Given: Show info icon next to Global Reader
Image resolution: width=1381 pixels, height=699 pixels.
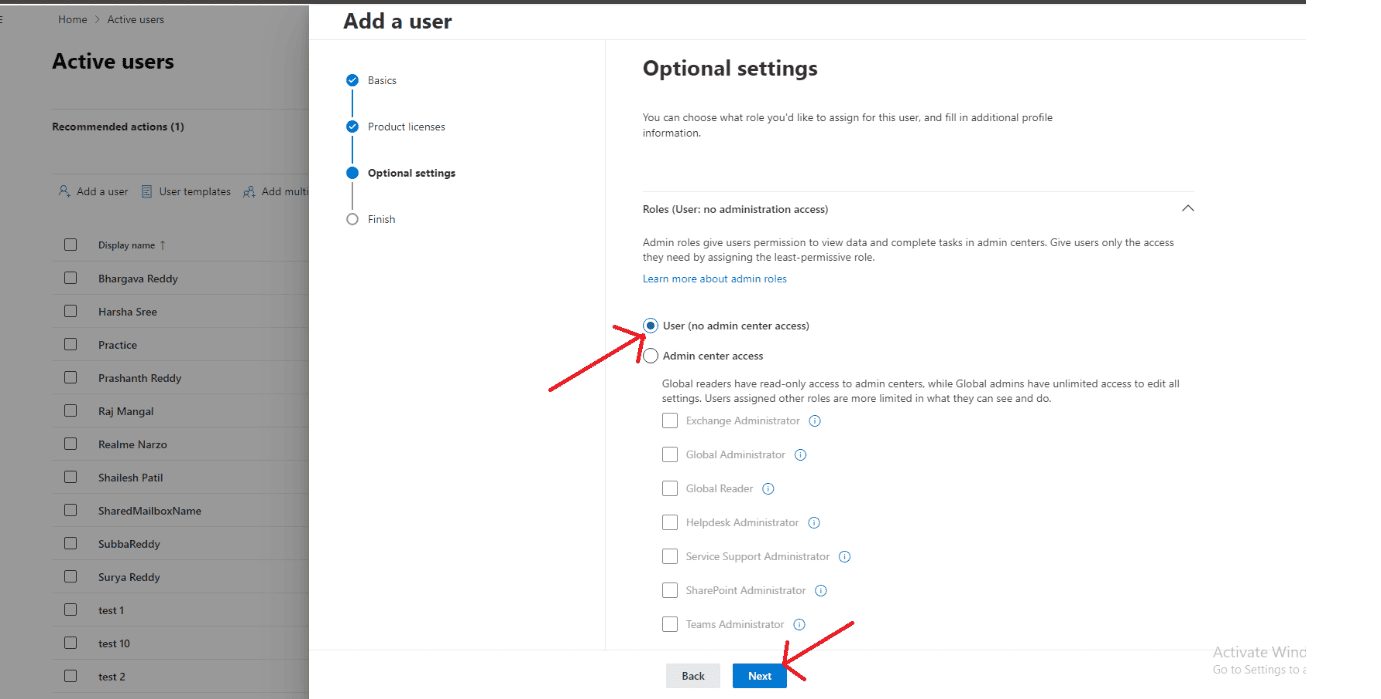Looking at the screenshot, I should [768, 489].
